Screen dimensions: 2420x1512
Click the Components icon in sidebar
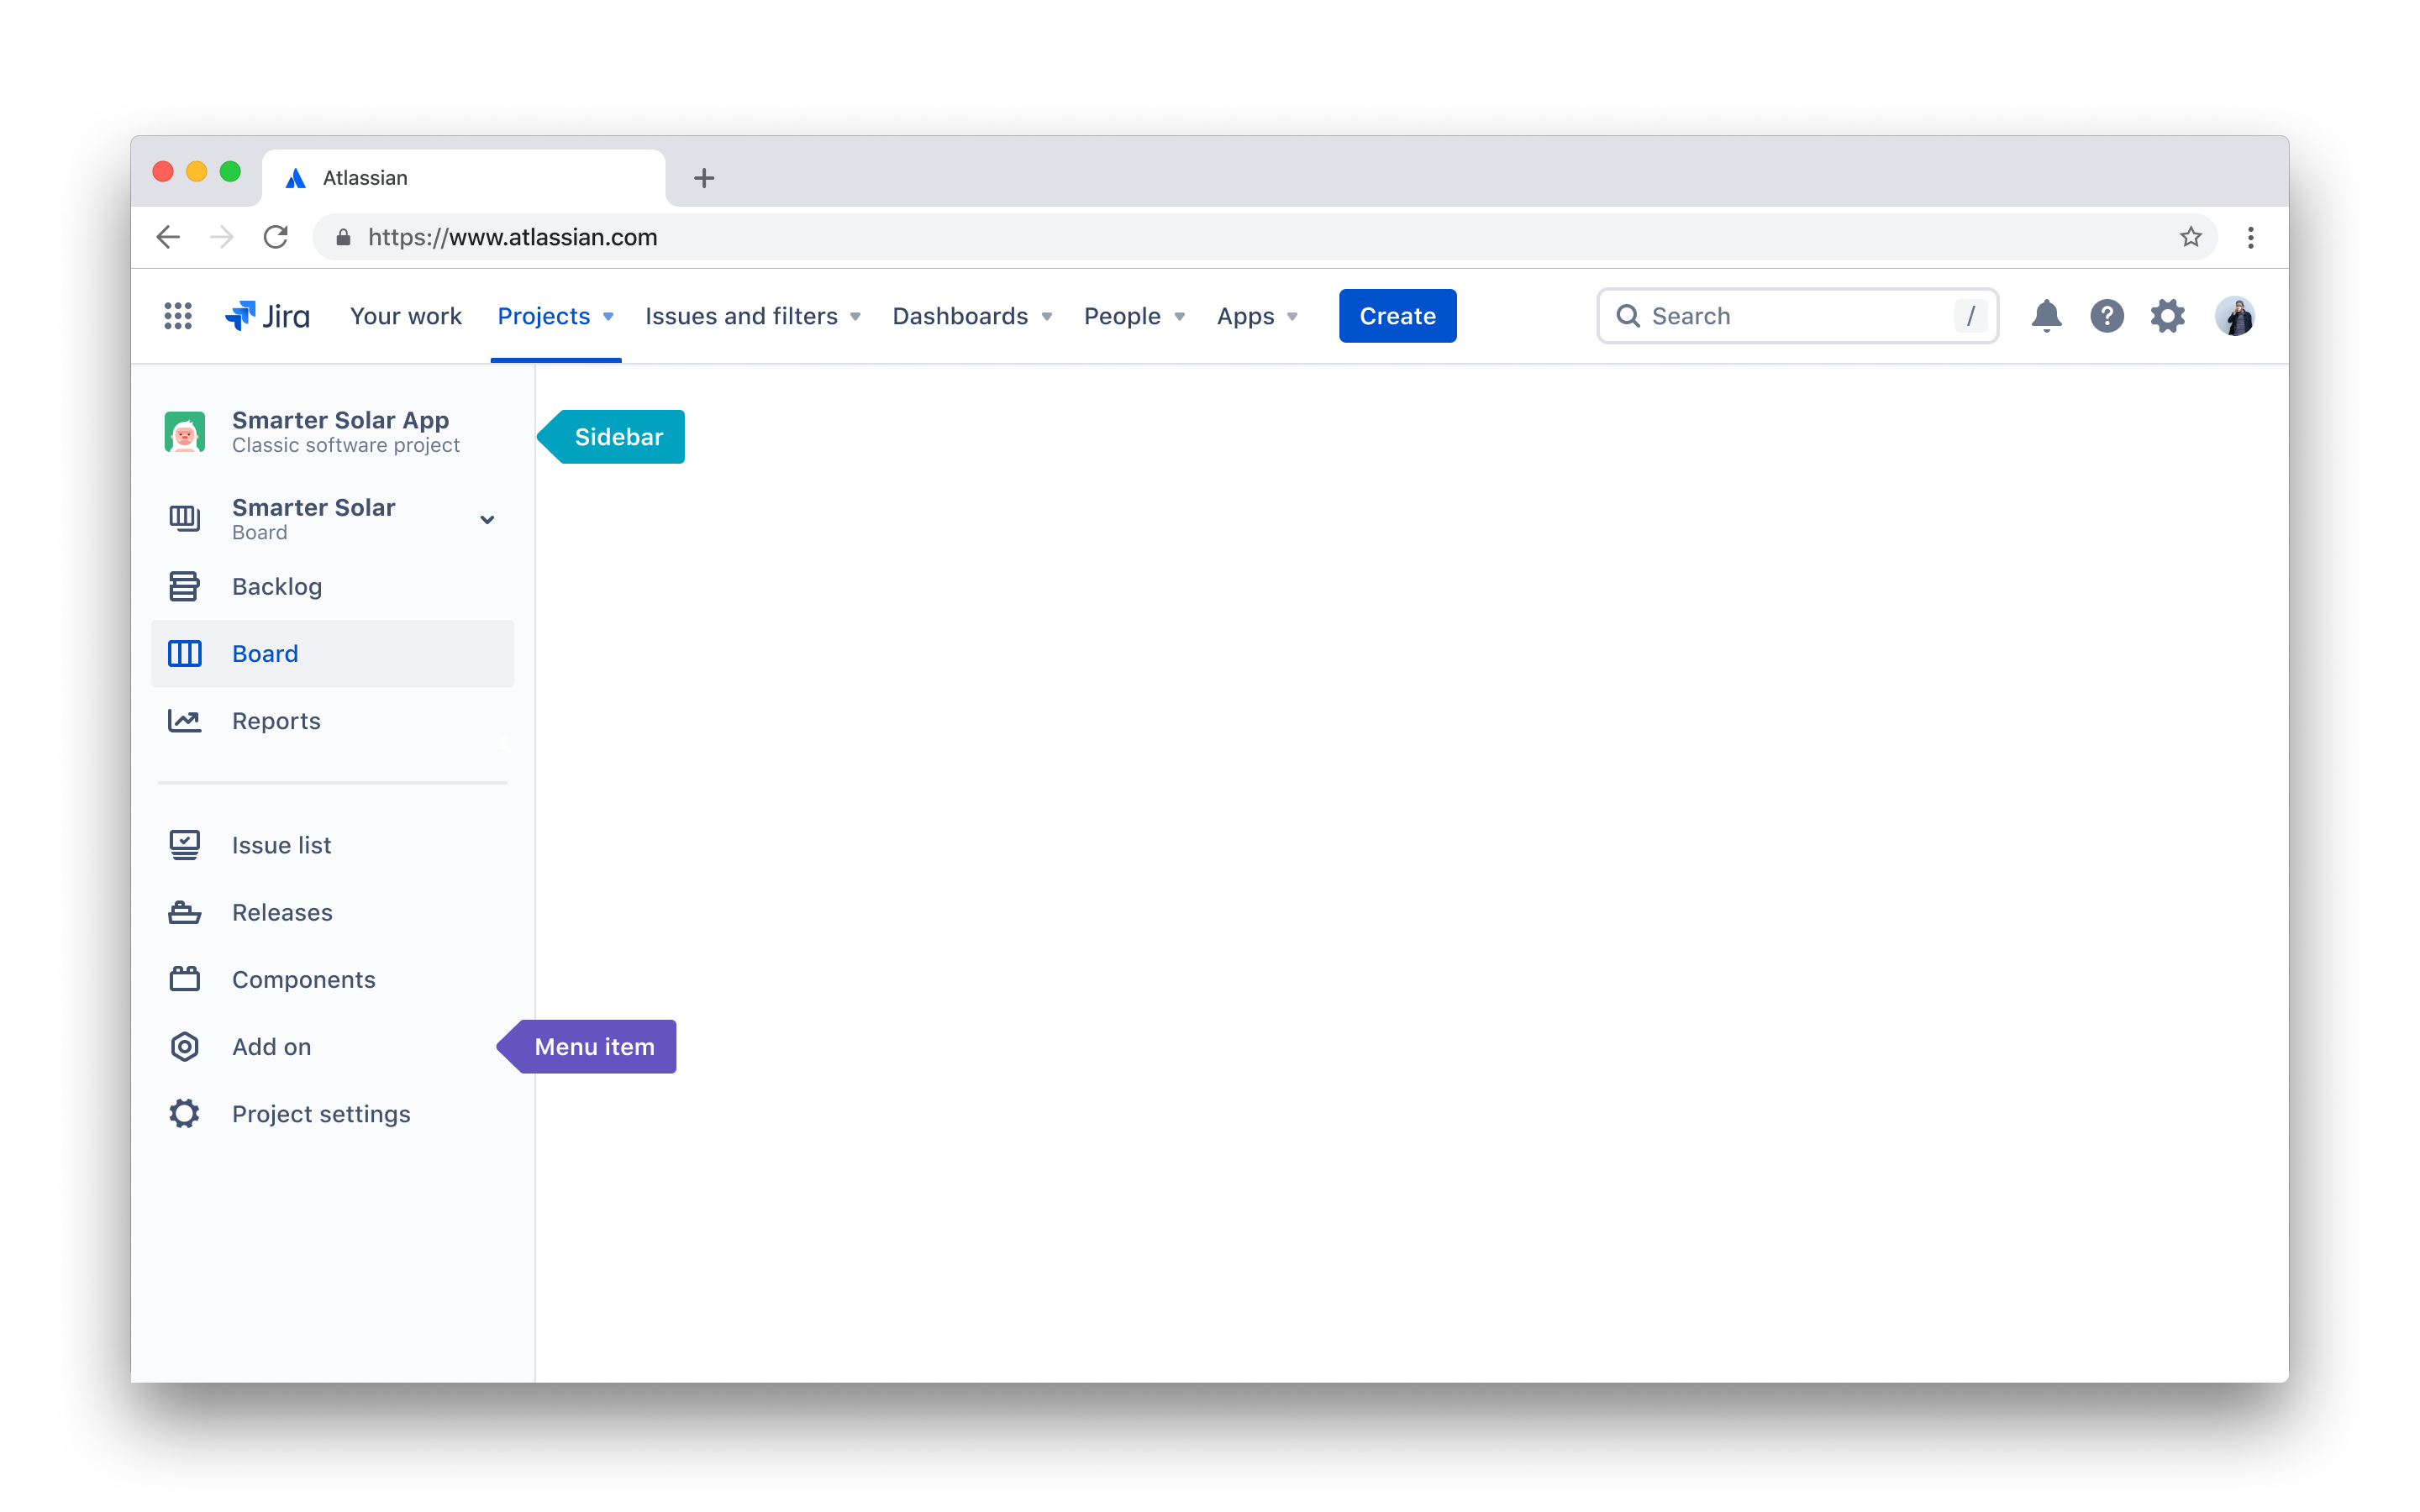click(185, 979)
